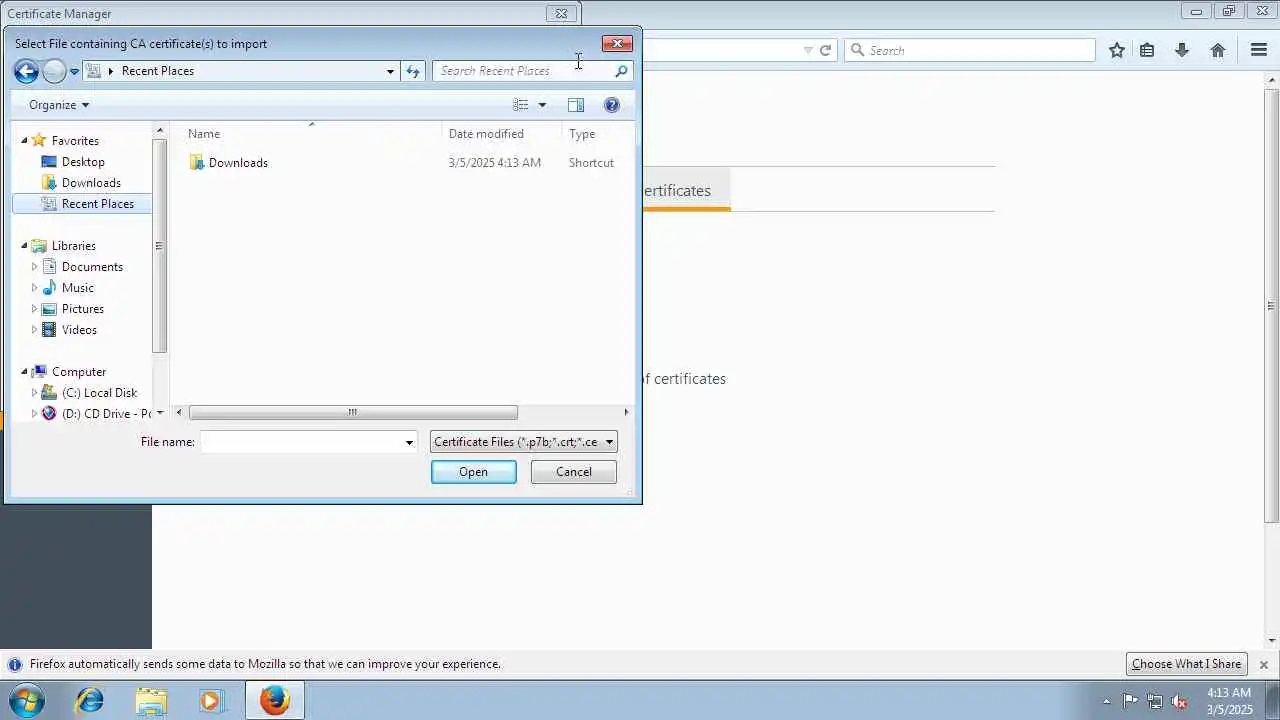Click the search magnifier in dialog
The width and height of the screenshot is (1280, 720).
click(x=621, y=71)
